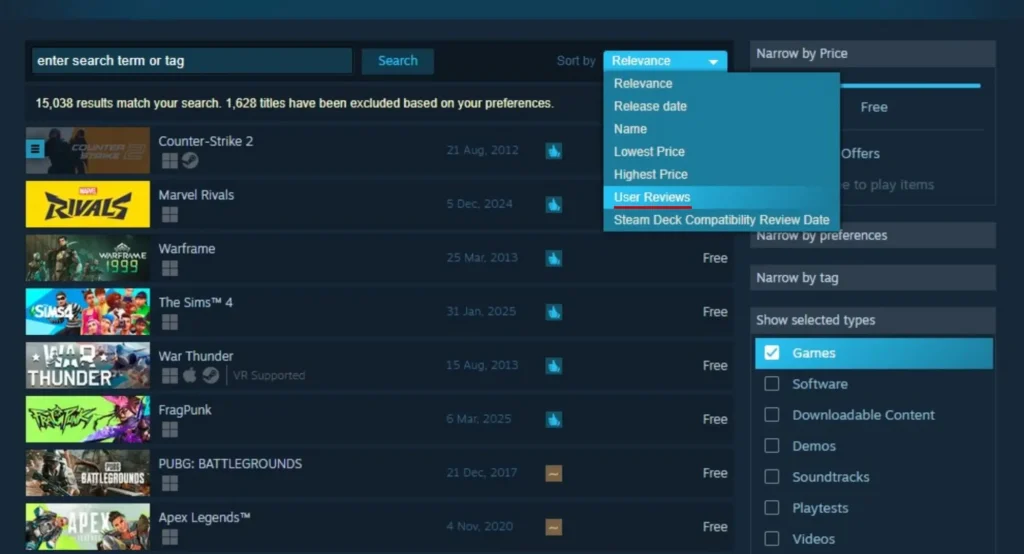This screenshot has width=1024, height=554.
Task: Open The Sims™ 4 title link
Action: (195, 302)
